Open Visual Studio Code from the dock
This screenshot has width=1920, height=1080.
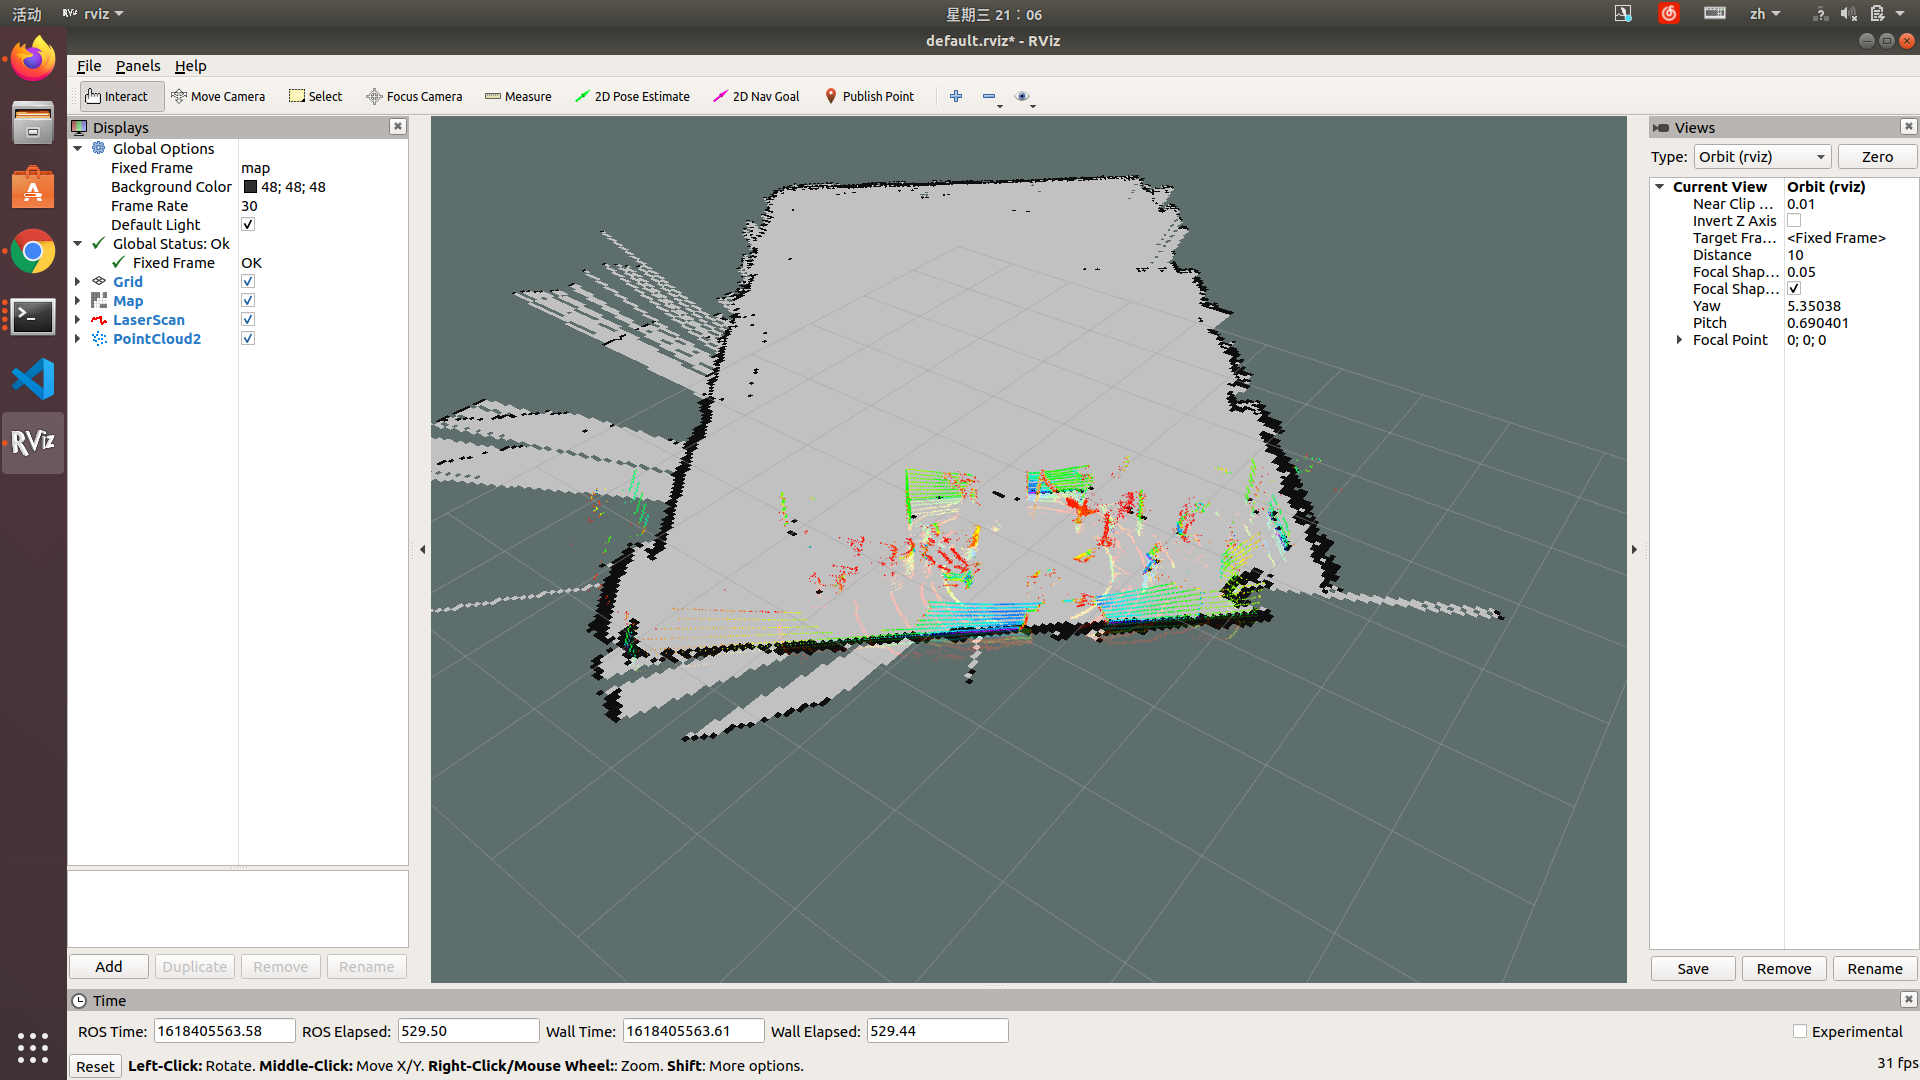(33, 379)
